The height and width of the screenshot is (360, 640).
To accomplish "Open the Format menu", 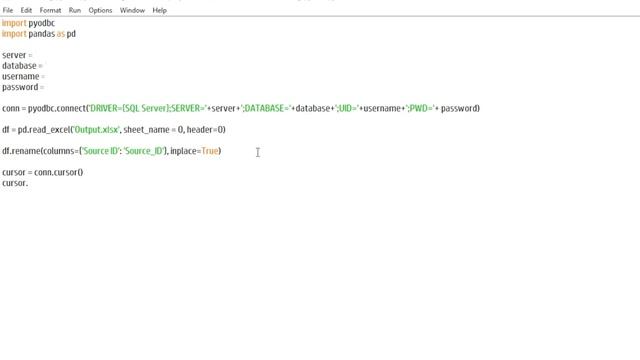I will [50, 10].
